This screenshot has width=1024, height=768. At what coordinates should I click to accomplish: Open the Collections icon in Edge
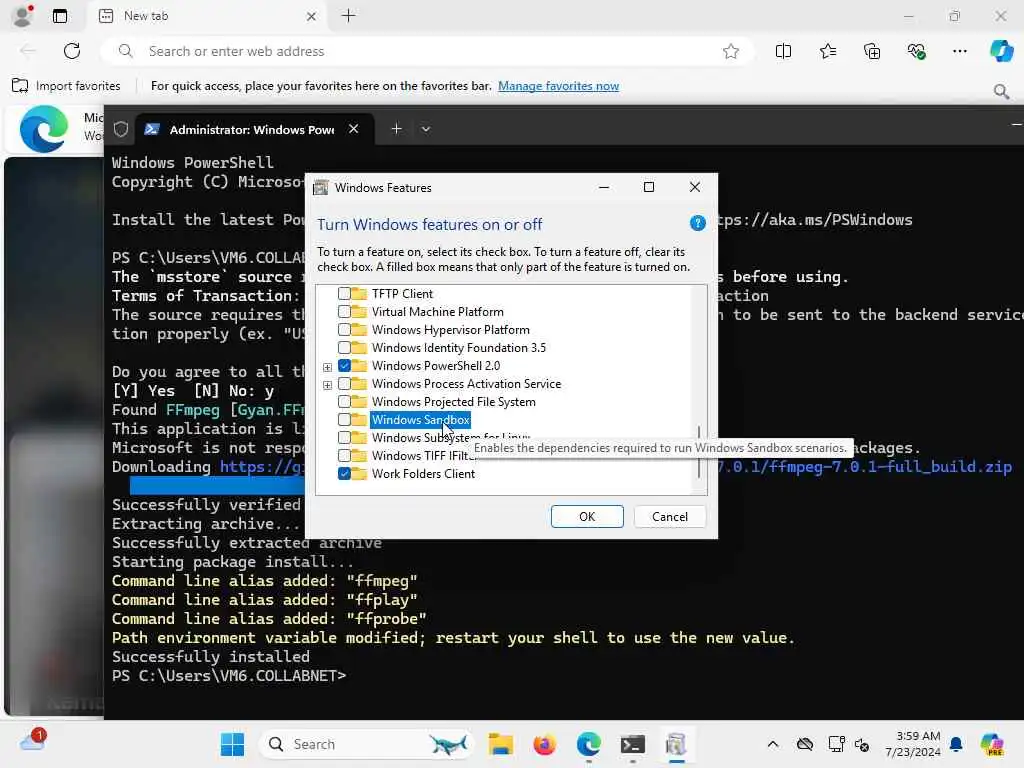pos(872,51)
